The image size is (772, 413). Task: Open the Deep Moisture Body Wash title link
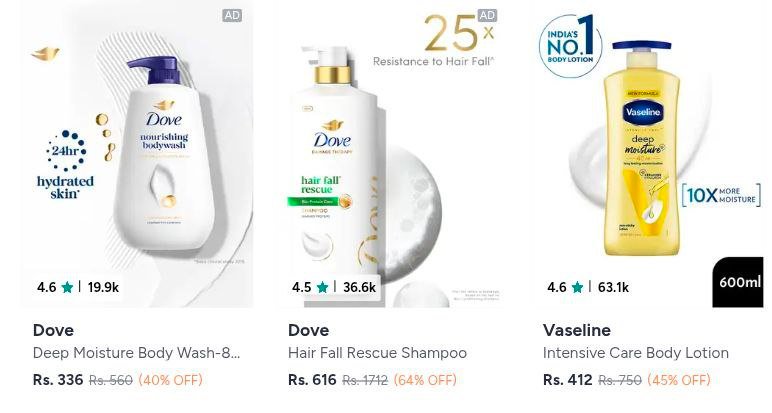(136, 353)
